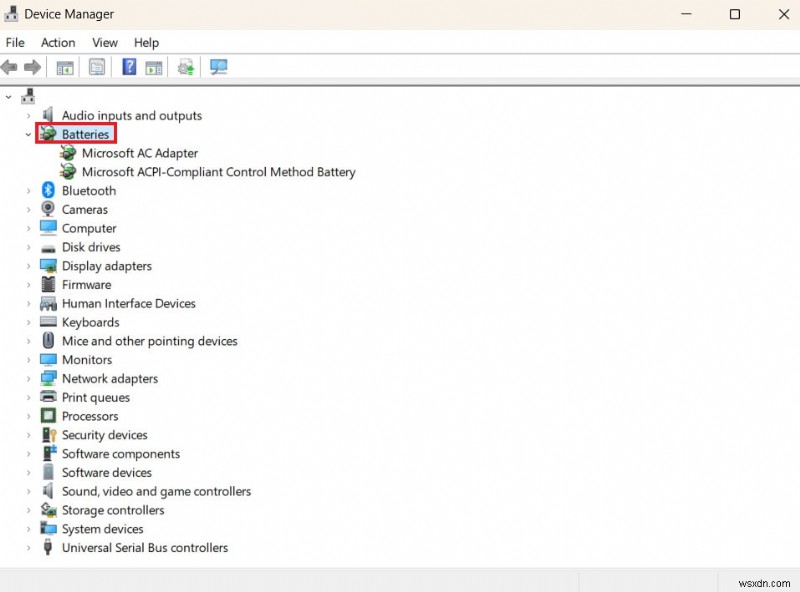Click the Update device driver toolbar icon

[x=186, y=67]
